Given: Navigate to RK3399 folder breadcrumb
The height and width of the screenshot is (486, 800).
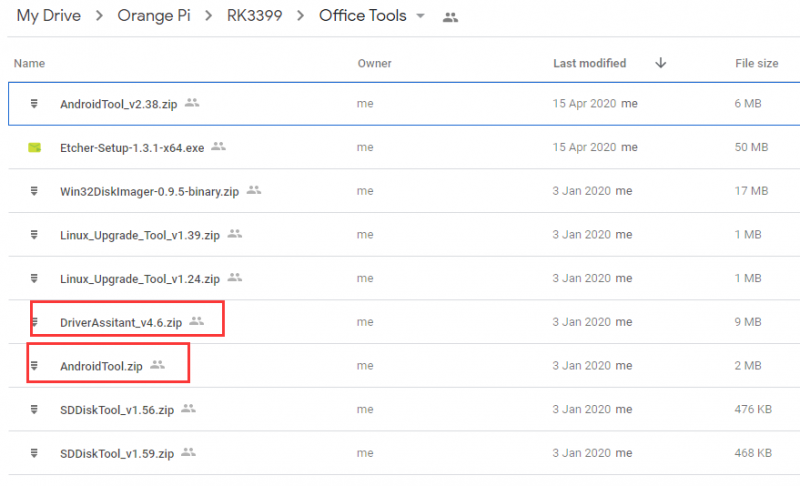Looking at the screenshot, I should 254,16.
